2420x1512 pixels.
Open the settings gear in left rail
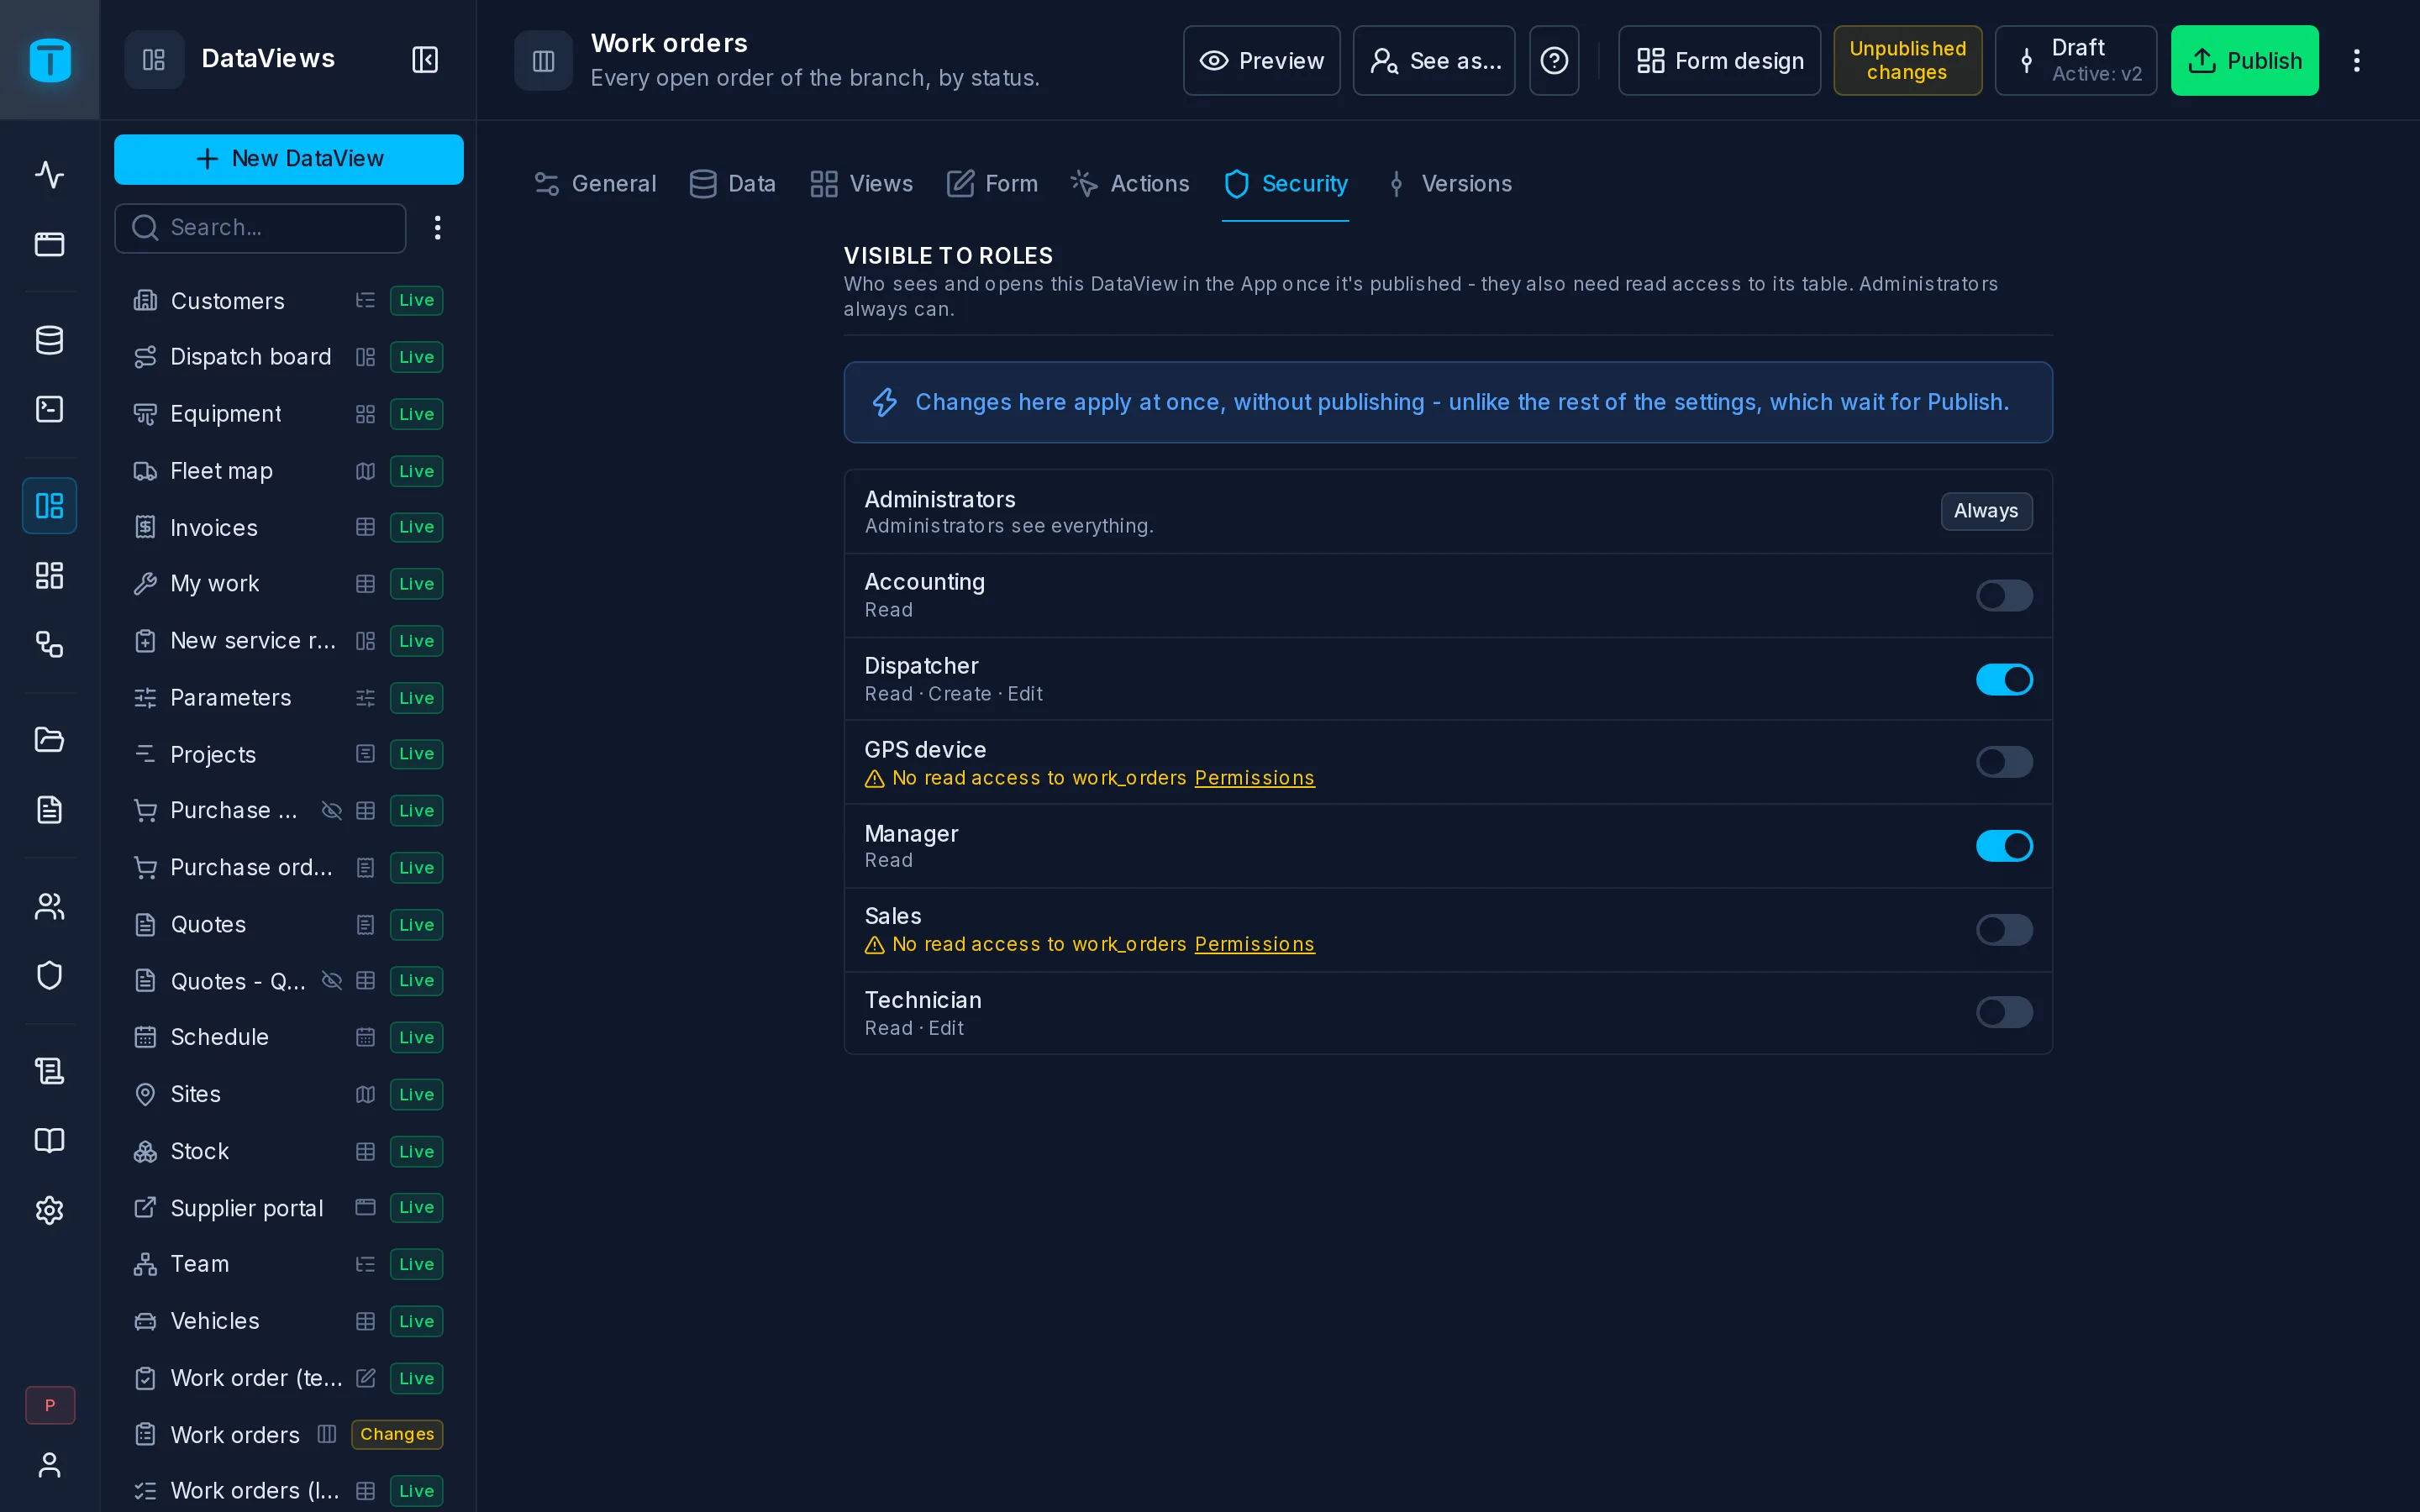[x=50, y=1210]
